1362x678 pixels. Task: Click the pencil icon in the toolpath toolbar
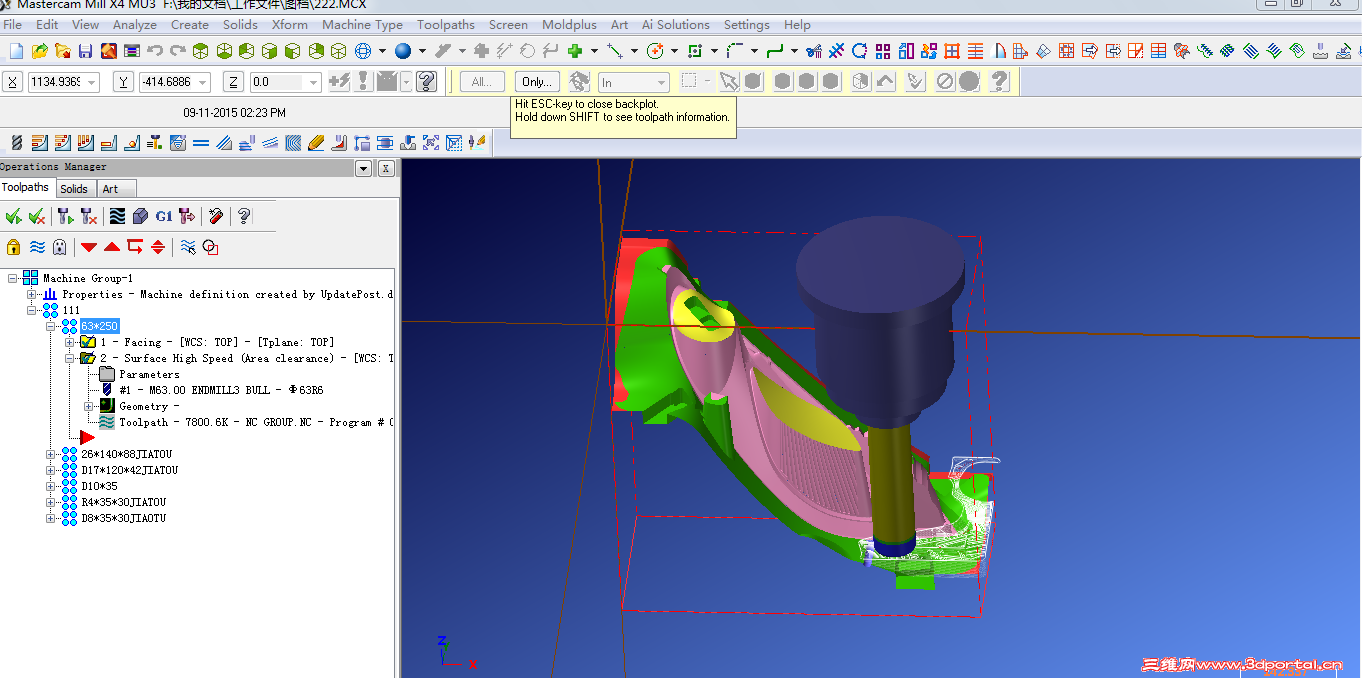(316, 143)
